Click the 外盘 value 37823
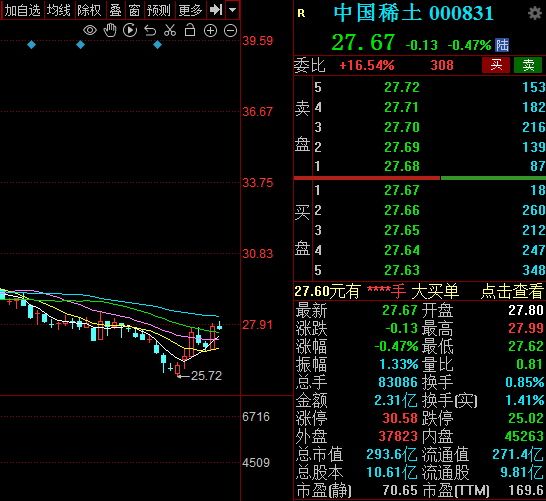This screenshot has height=501, width=546. [398, 436]
